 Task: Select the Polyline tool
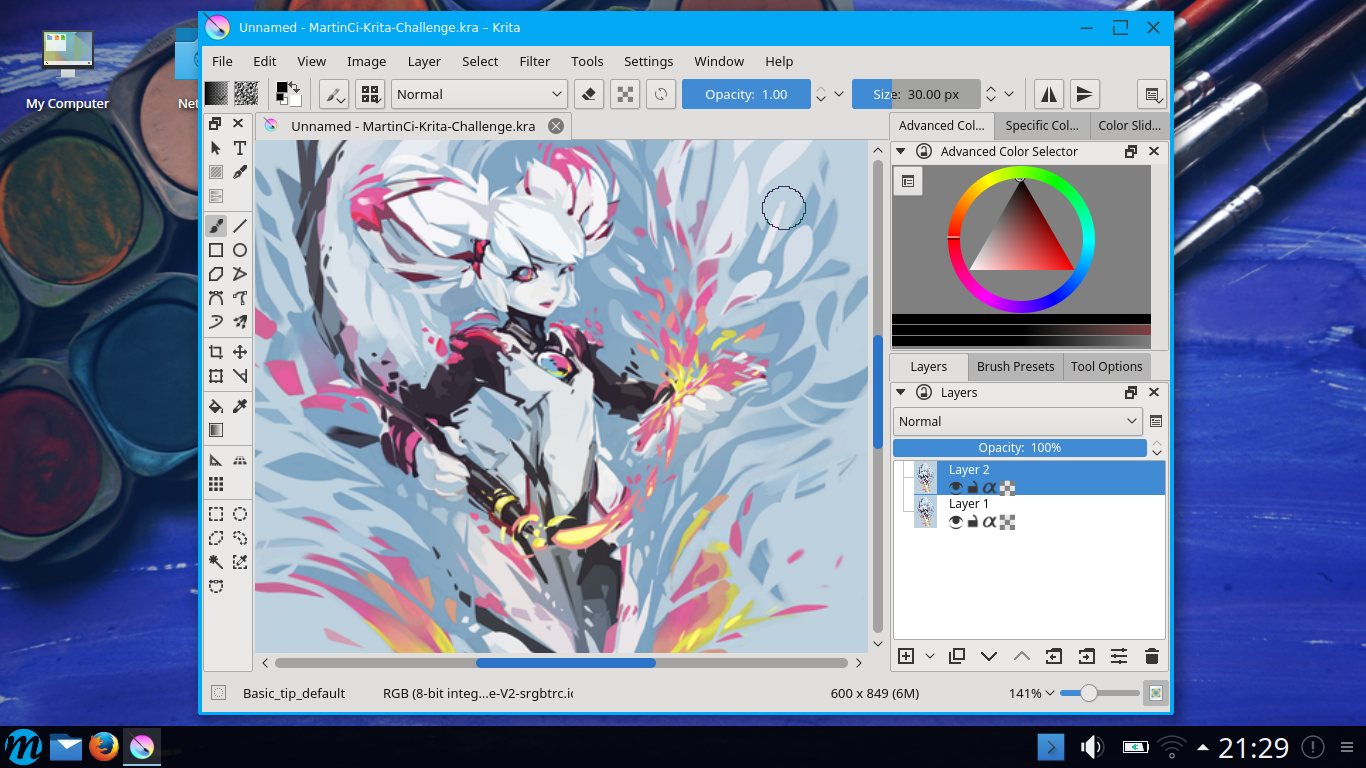[240, 274]
